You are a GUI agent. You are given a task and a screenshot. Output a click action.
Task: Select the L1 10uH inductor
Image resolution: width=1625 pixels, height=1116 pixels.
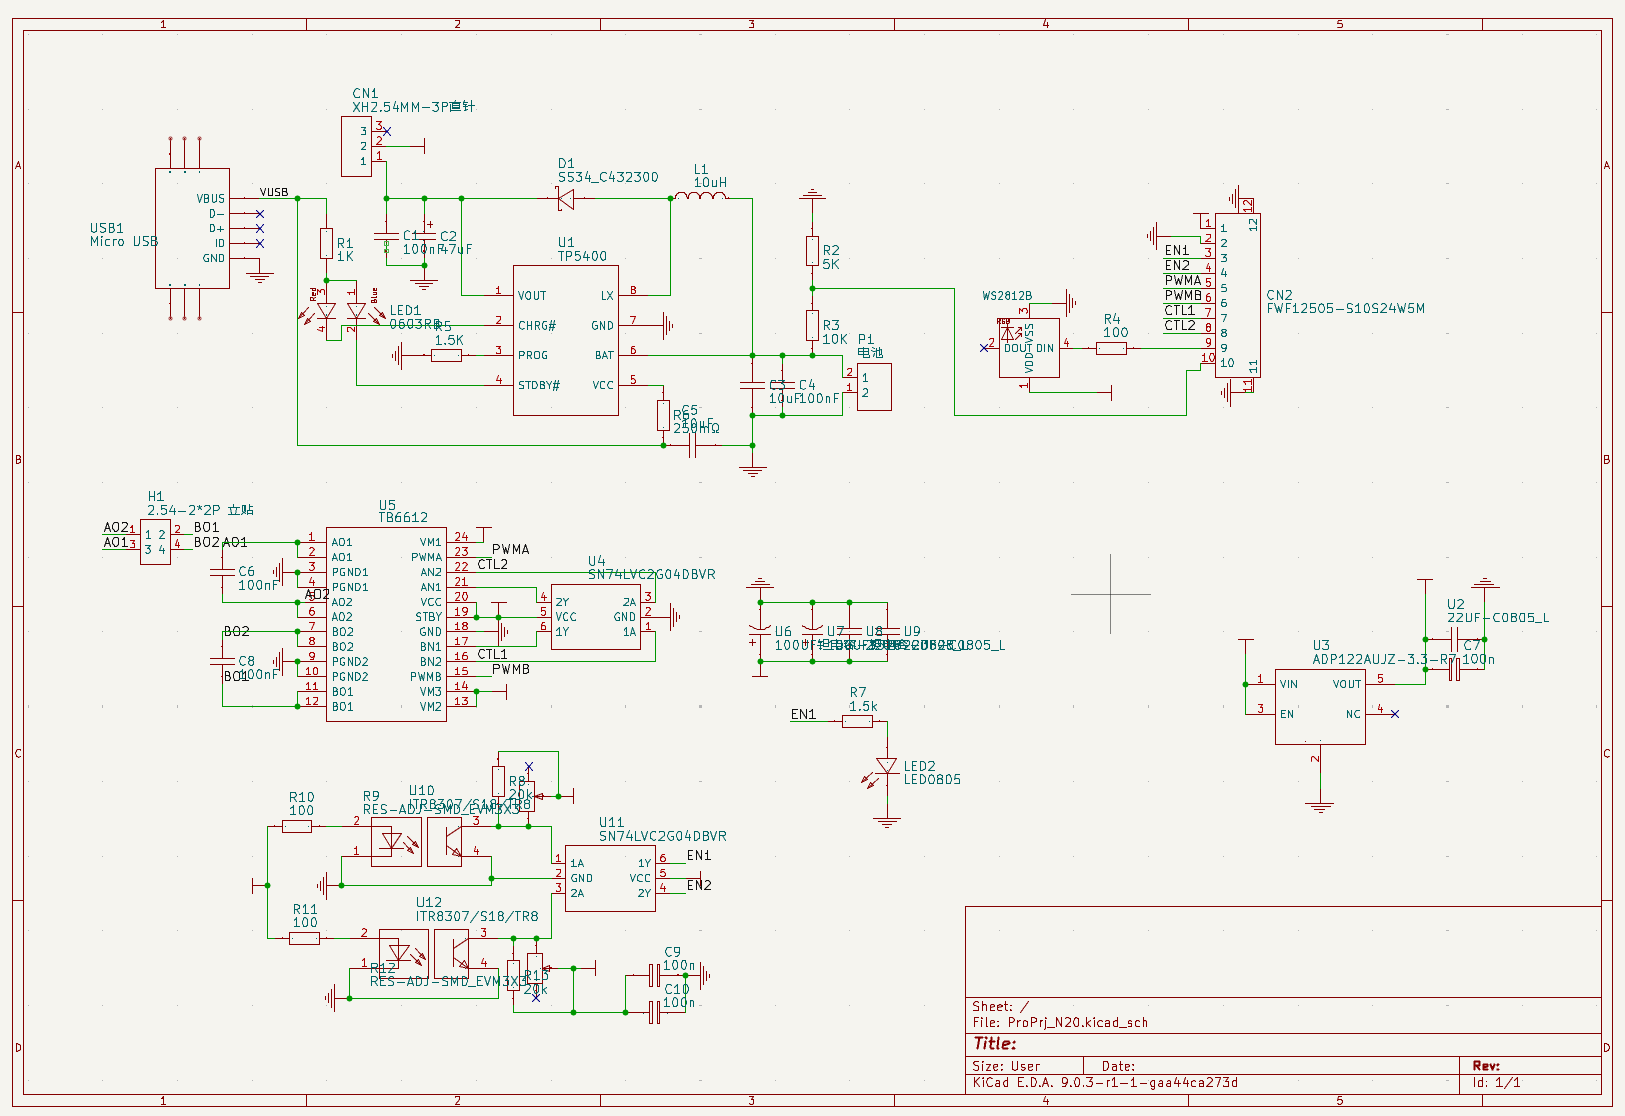pyautogui.click(x=701, y=197)
